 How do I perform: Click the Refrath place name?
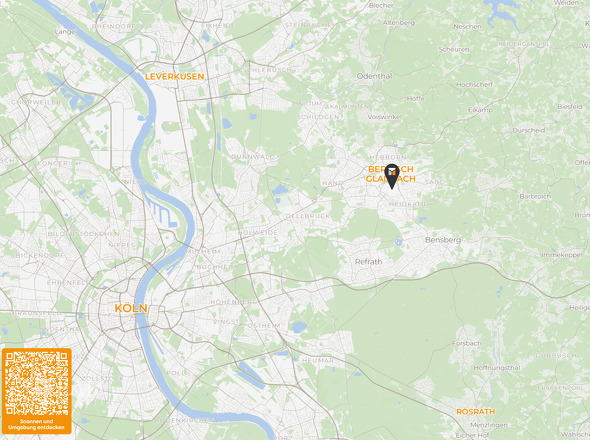[368, 262]
